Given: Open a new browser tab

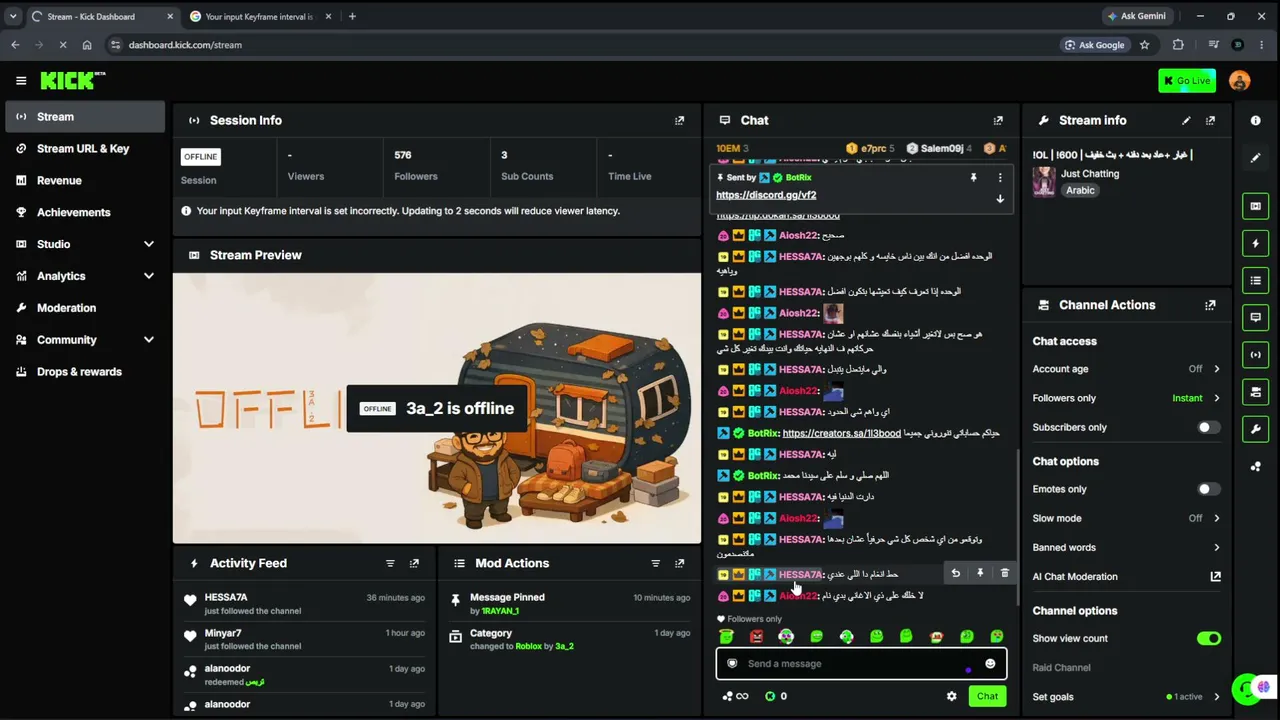Looking at the screenshot, I should tap(352, 16).
